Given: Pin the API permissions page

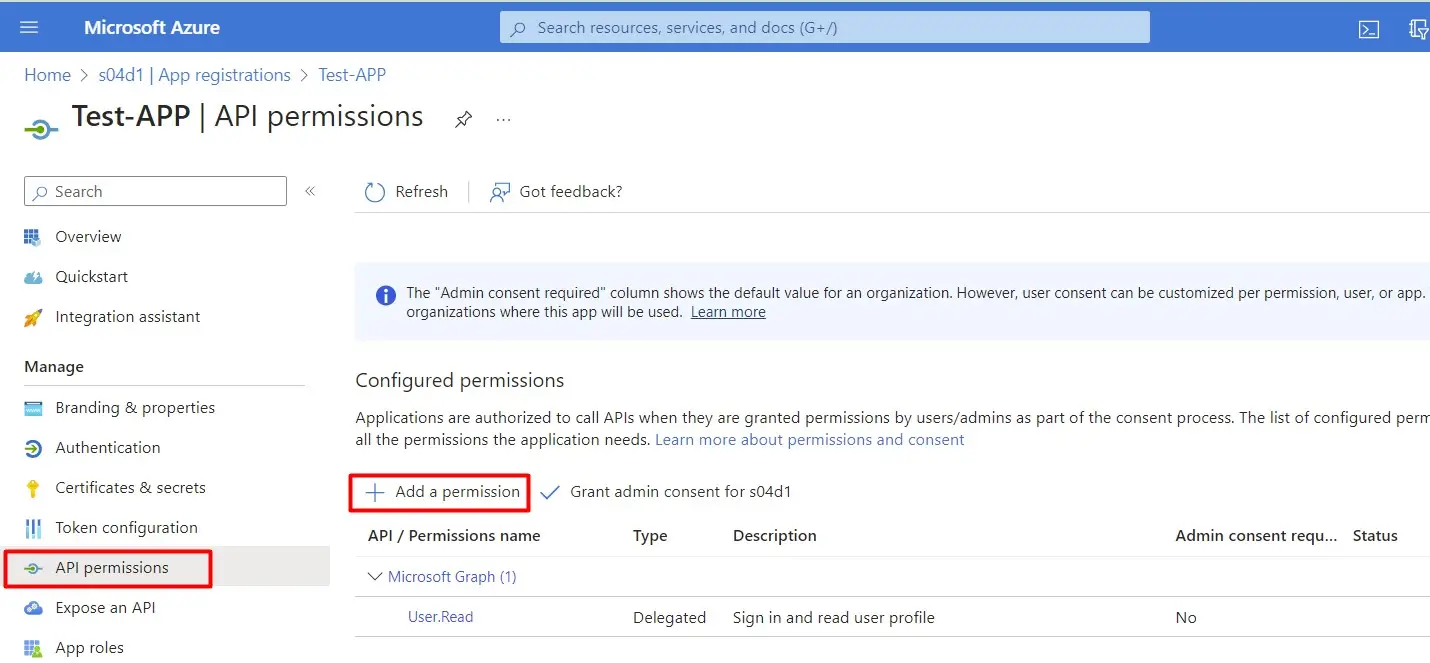Looking at the screenshot, I should (x=463, y=118).
